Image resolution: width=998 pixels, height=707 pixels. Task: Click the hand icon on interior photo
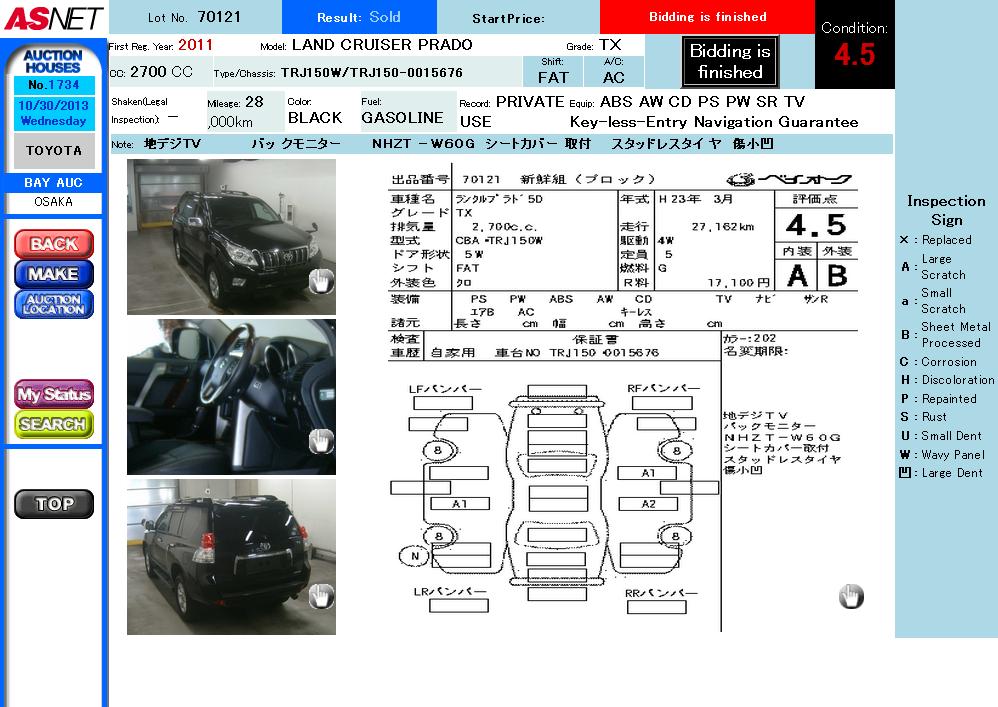320,440
